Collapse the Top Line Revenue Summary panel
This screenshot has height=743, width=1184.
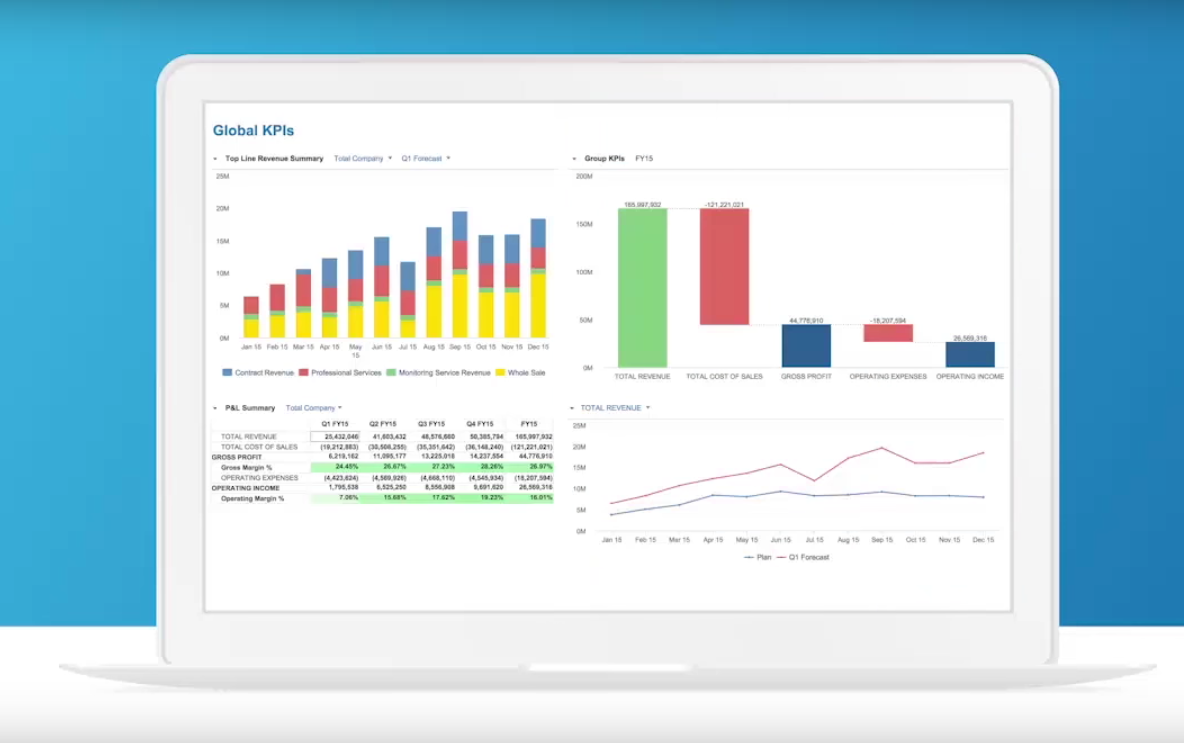[215, 159]
